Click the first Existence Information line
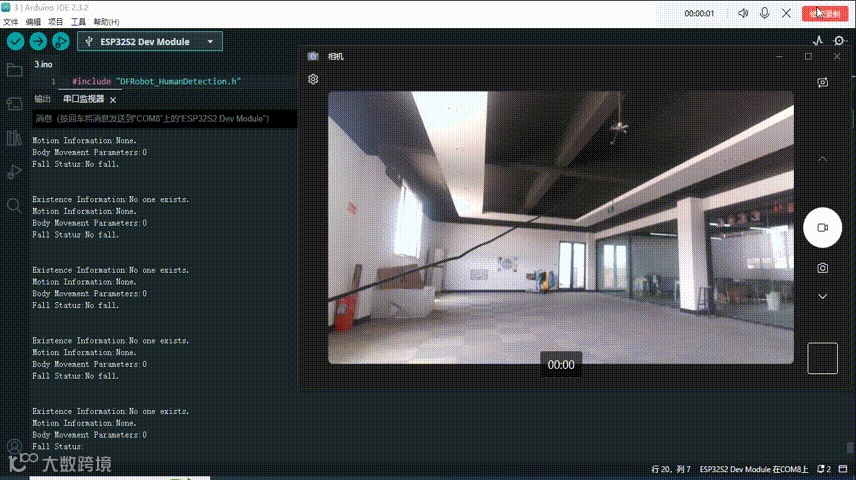856x480 pixels. click(111, 199)
